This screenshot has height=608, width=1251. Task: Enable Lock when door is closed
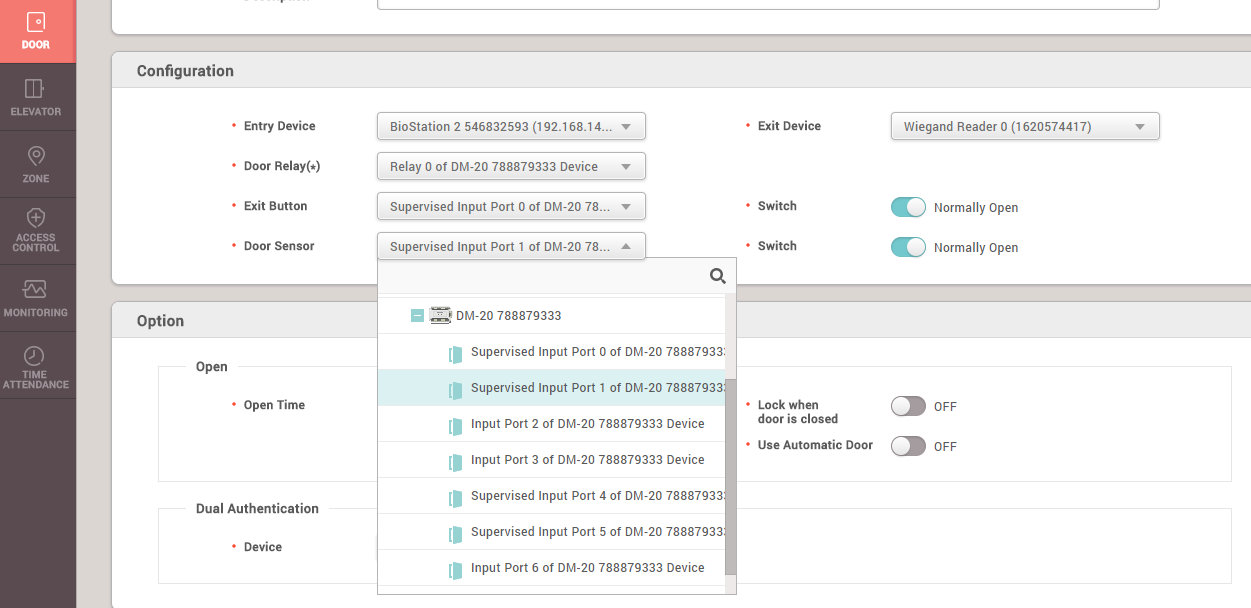click(x=908, y=406)
